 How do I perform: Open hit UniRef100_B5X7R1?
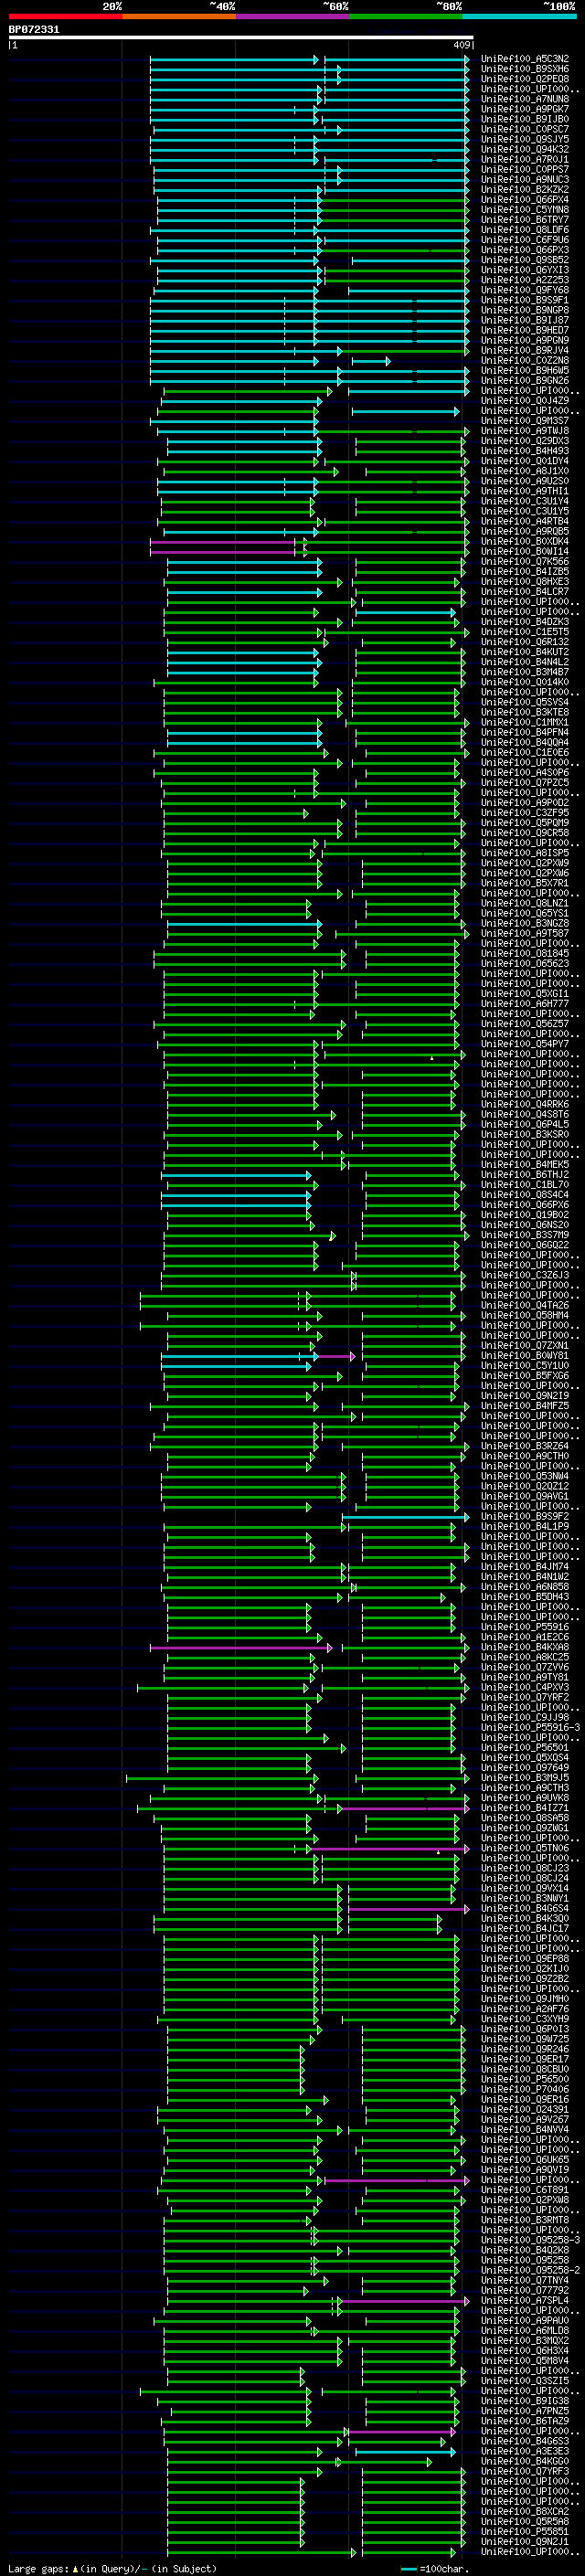(x=525, y=883)
